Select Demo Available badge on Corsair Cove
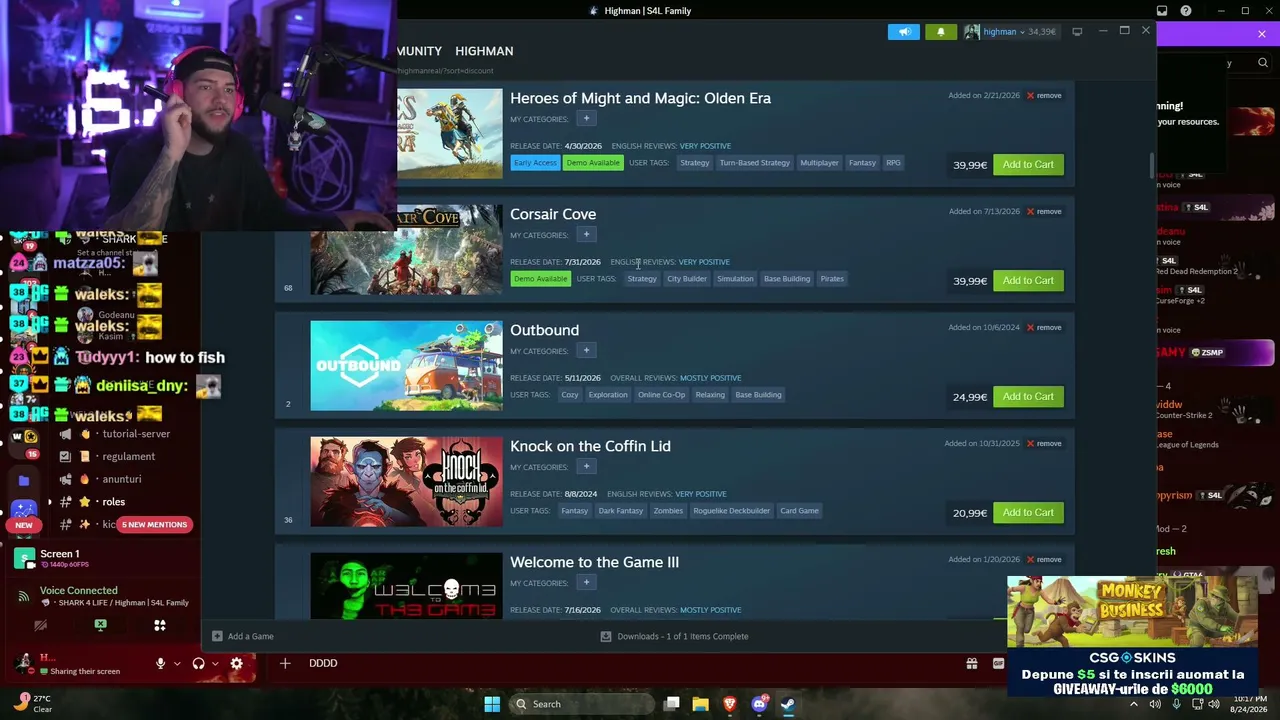Image resolution: width=1280 pixels, height=720 pixels. point(540,279)
